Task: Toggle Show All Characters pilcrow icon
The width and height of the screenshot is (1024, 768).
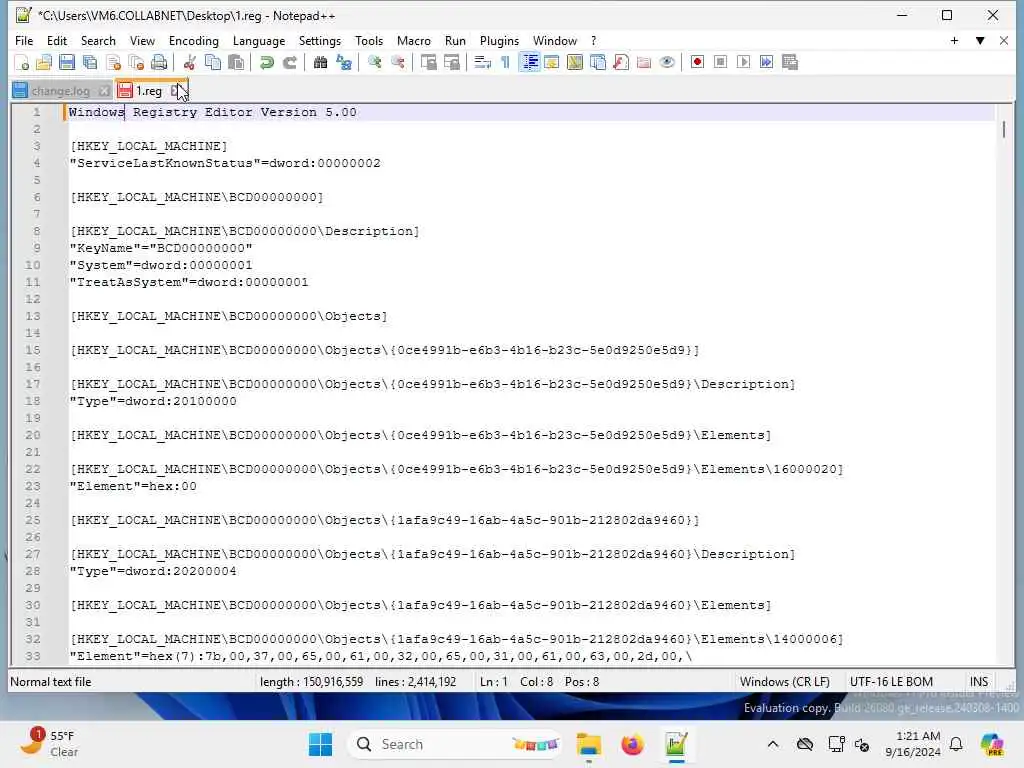Action: click(505, 62)
